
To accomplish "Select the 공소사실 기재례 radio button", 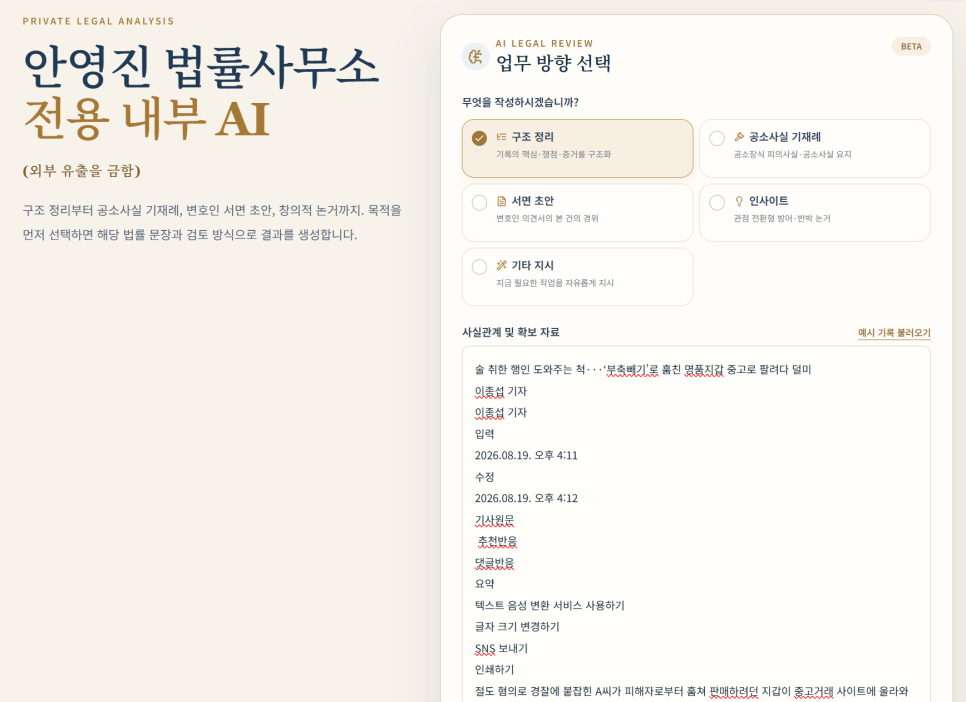I will click(717, 138).
